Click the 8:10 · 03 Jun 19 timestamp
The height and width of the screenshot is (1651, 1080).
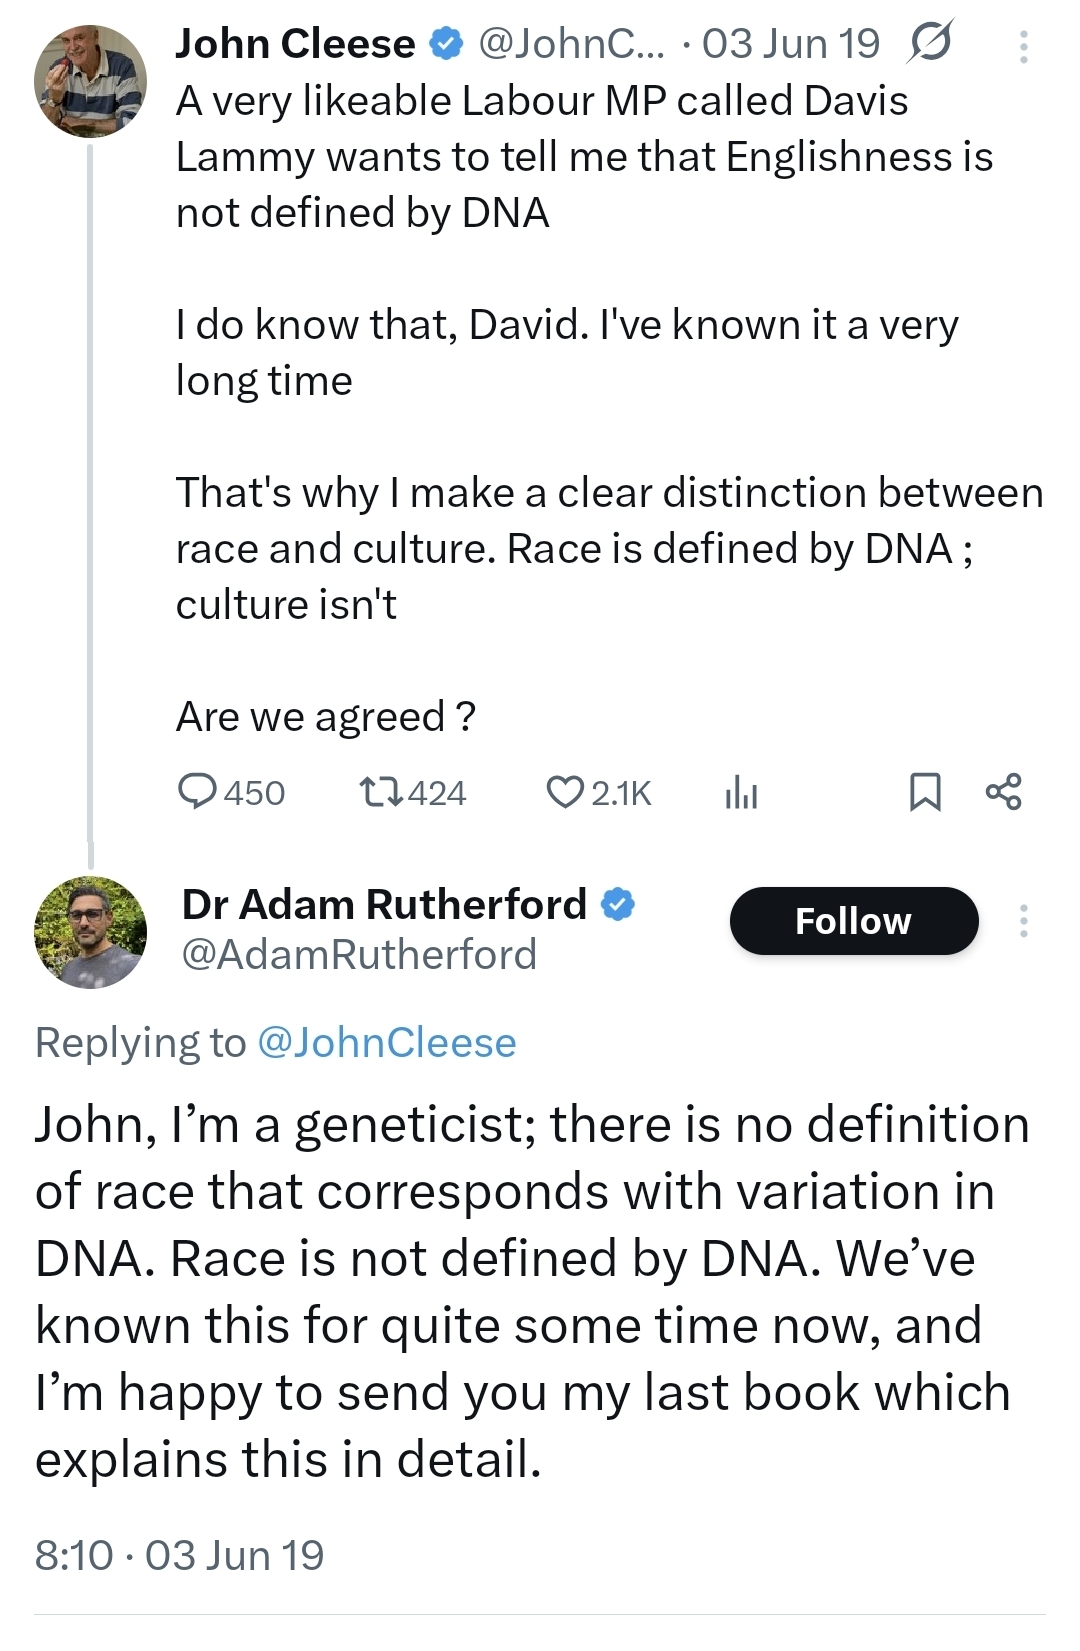coord(180,1556)
